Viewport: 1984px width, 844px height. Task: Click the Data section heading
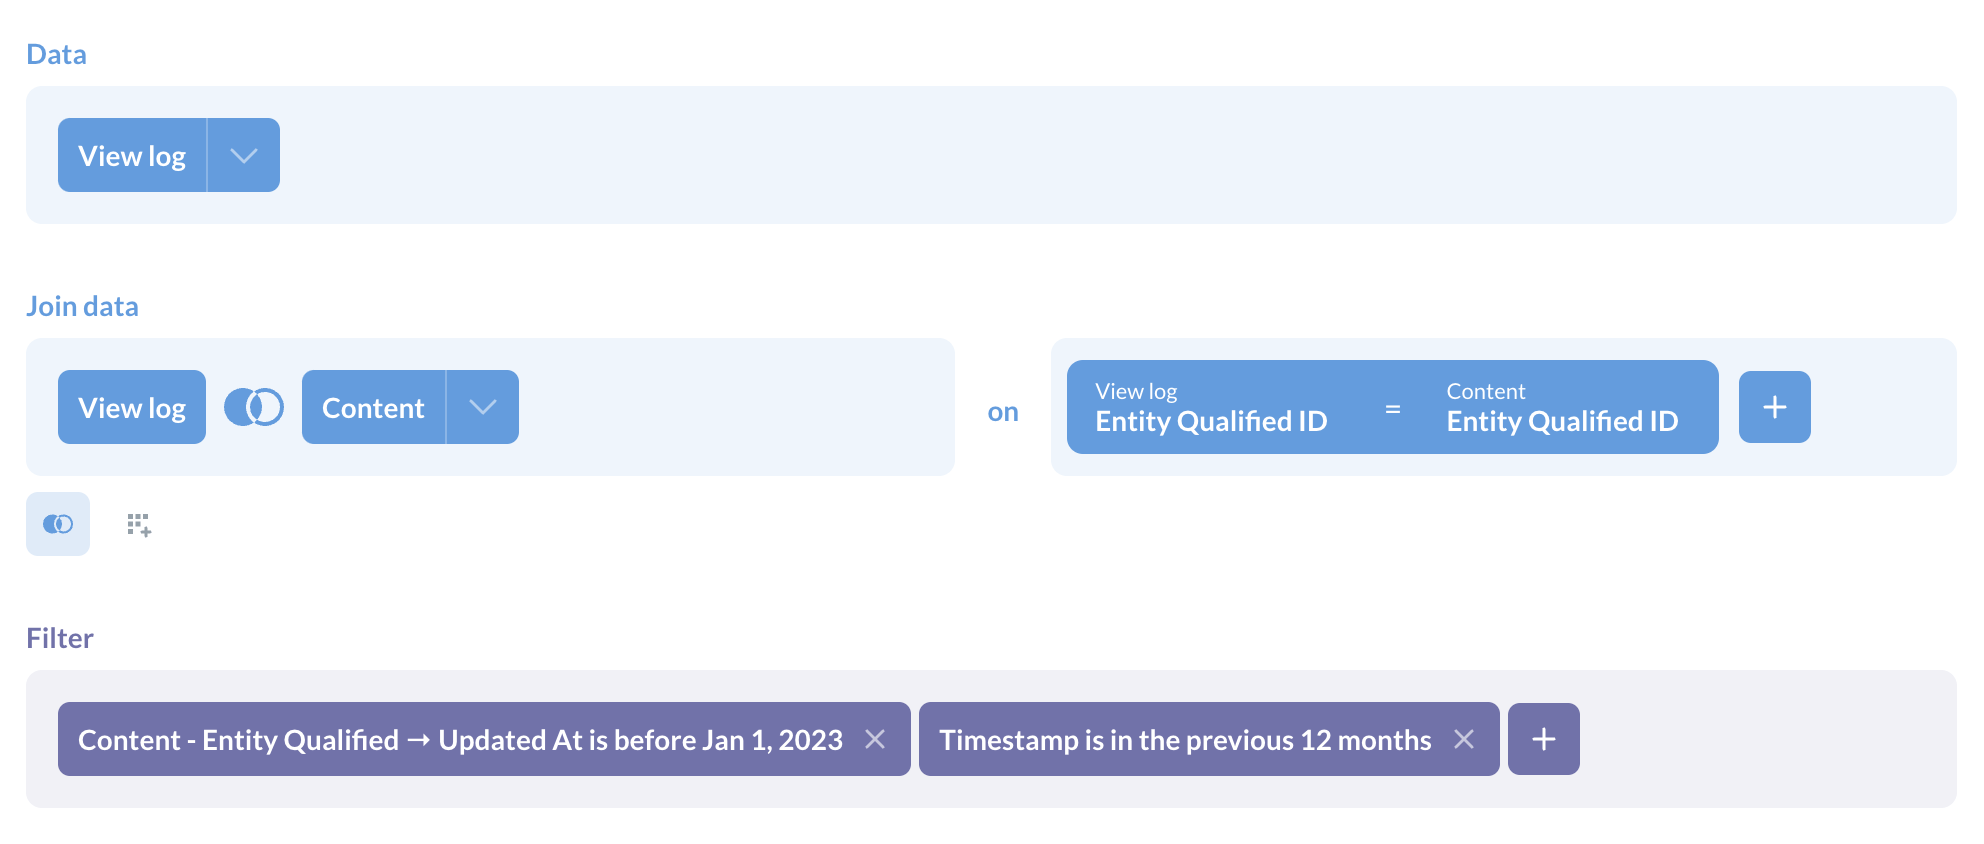pos(56,54)
